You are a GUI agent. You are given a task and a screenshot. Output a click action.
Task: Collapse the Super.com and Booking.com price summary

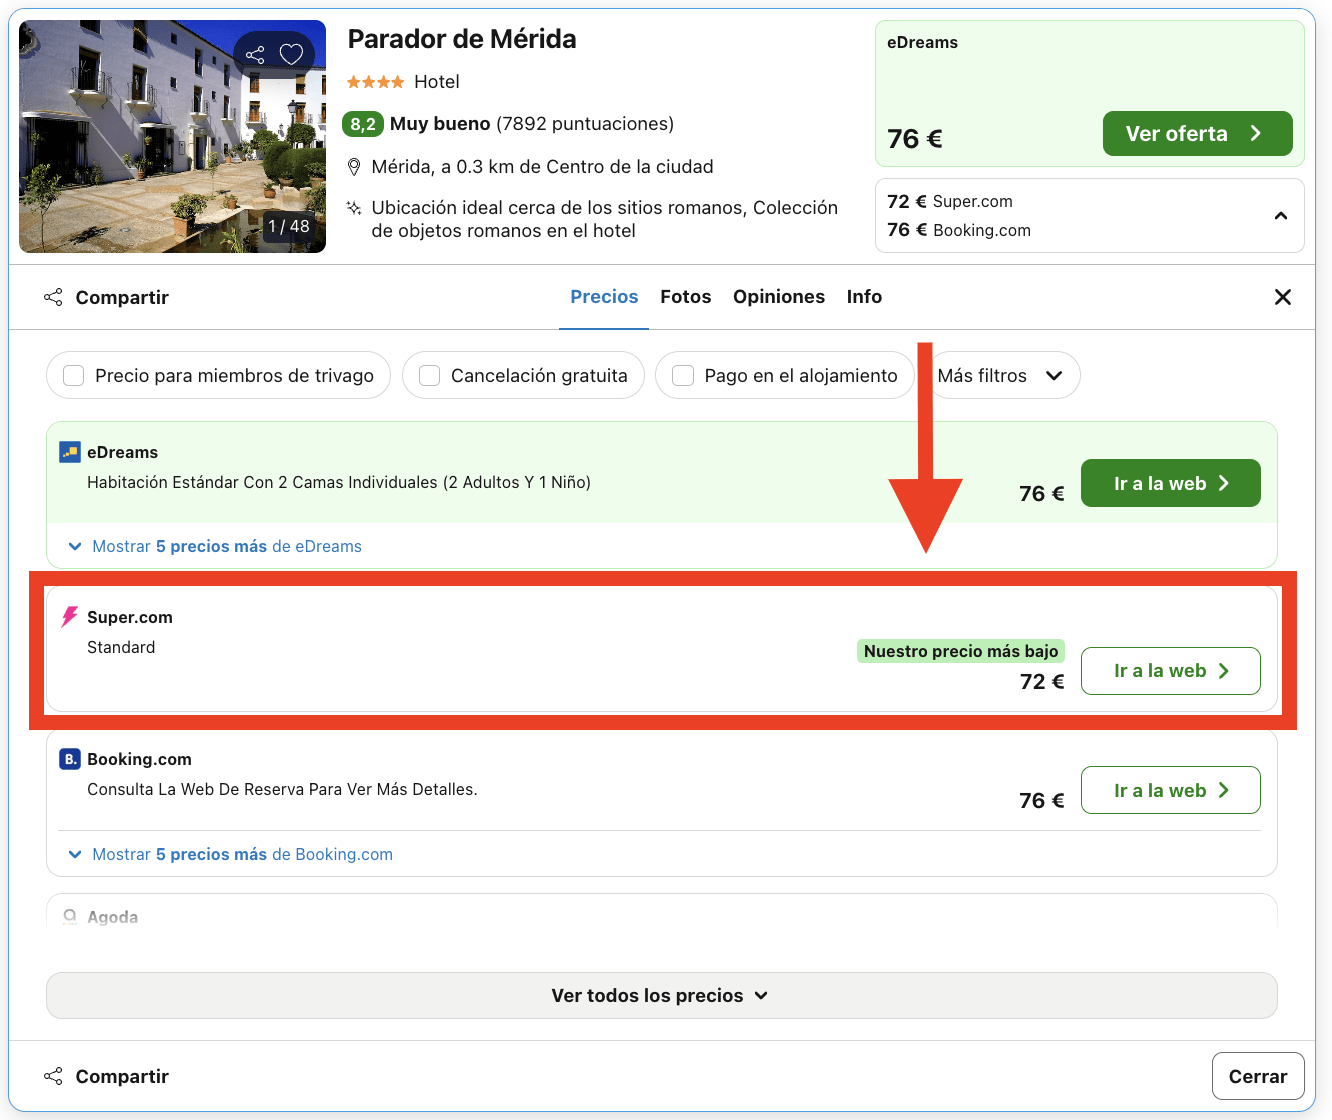[x=1281, y=215]
